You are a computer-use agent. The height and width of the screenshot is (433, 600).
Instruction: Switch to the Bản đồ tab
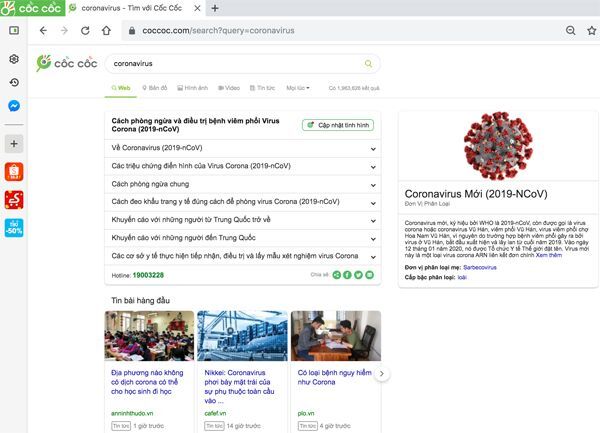(x=155, y=88)
